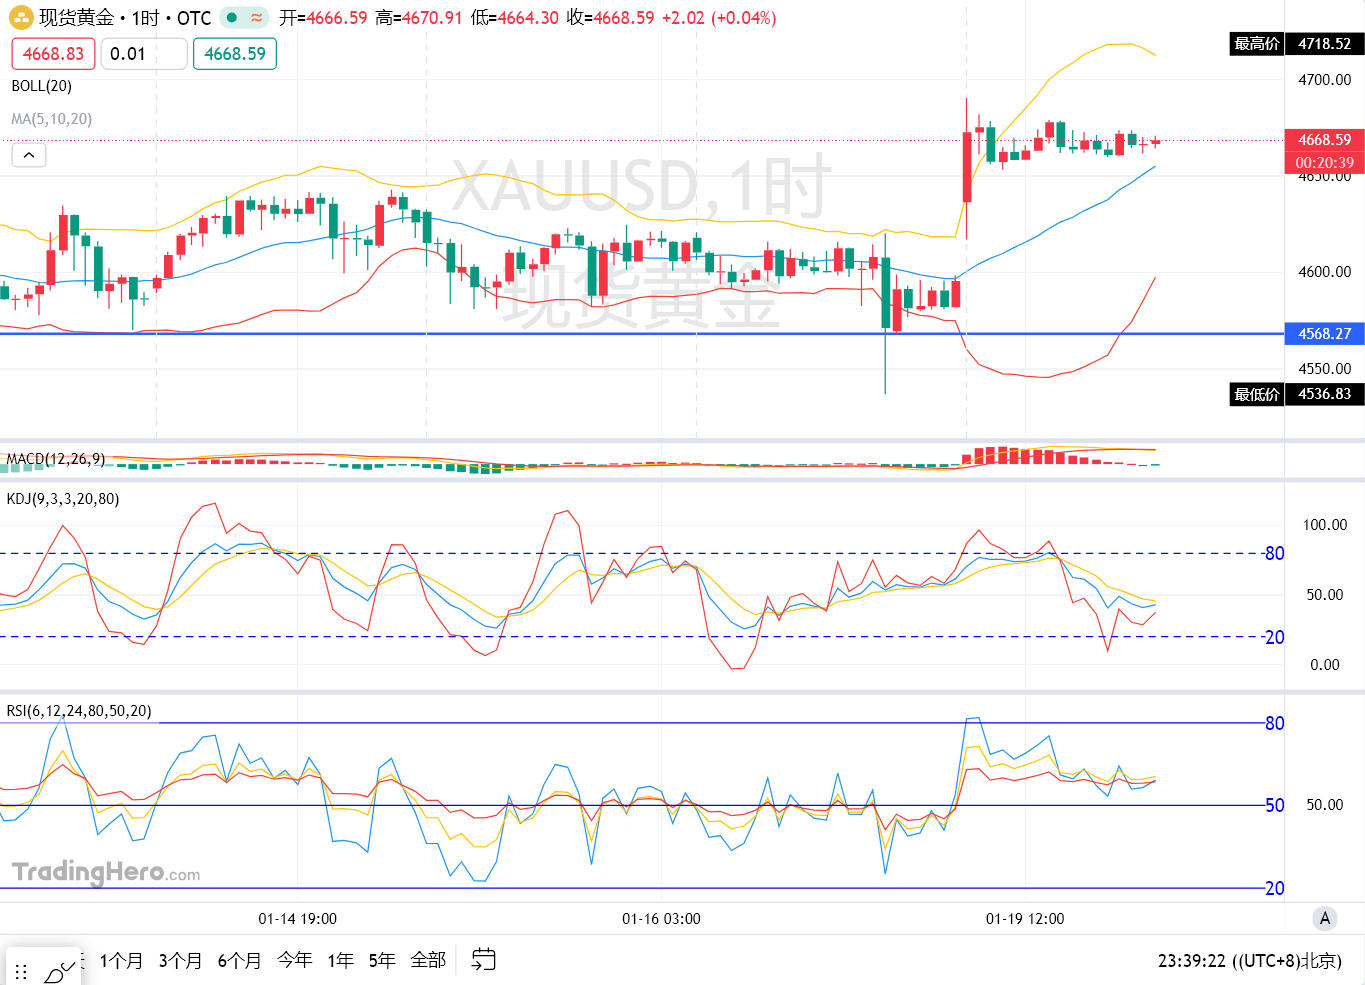Click the red sell price 4668.83 button
Screen dimensions: 1365x985
tap(54, 54)
